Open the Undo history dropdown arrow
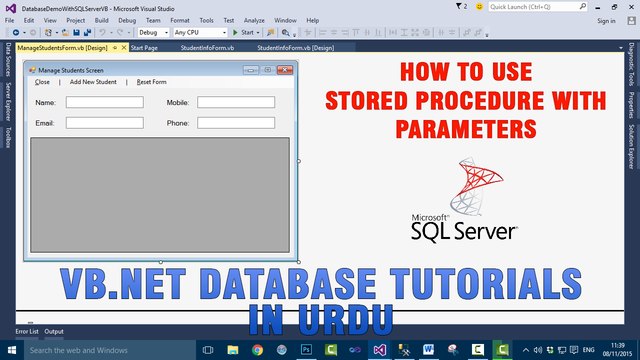 click(x=111, y=33)
